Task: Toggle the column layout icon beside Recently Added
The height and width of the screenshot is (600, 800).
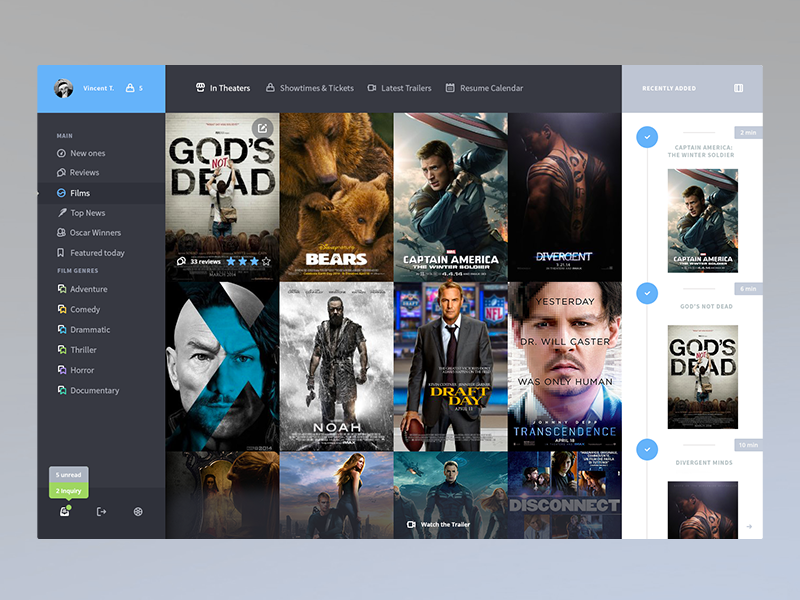Action: [738, 88]
